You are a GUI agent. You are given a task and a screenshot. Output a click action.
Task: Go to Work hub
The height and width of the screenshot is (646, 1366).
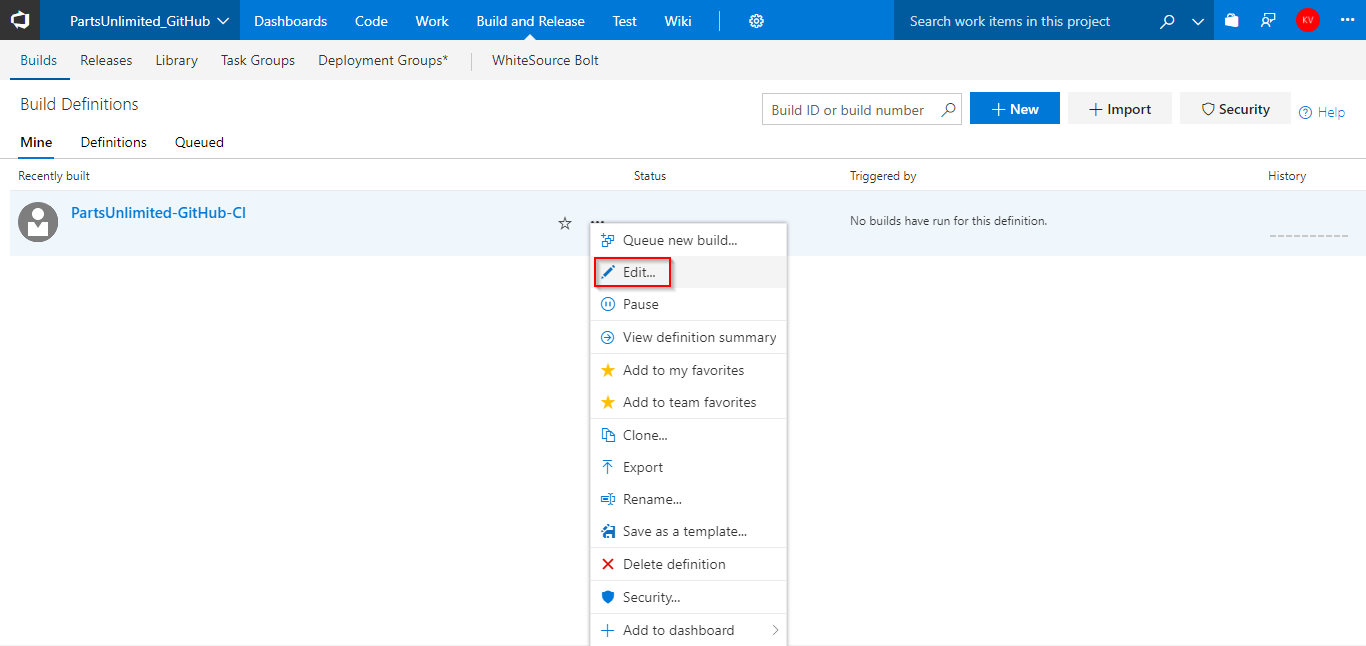432,21
